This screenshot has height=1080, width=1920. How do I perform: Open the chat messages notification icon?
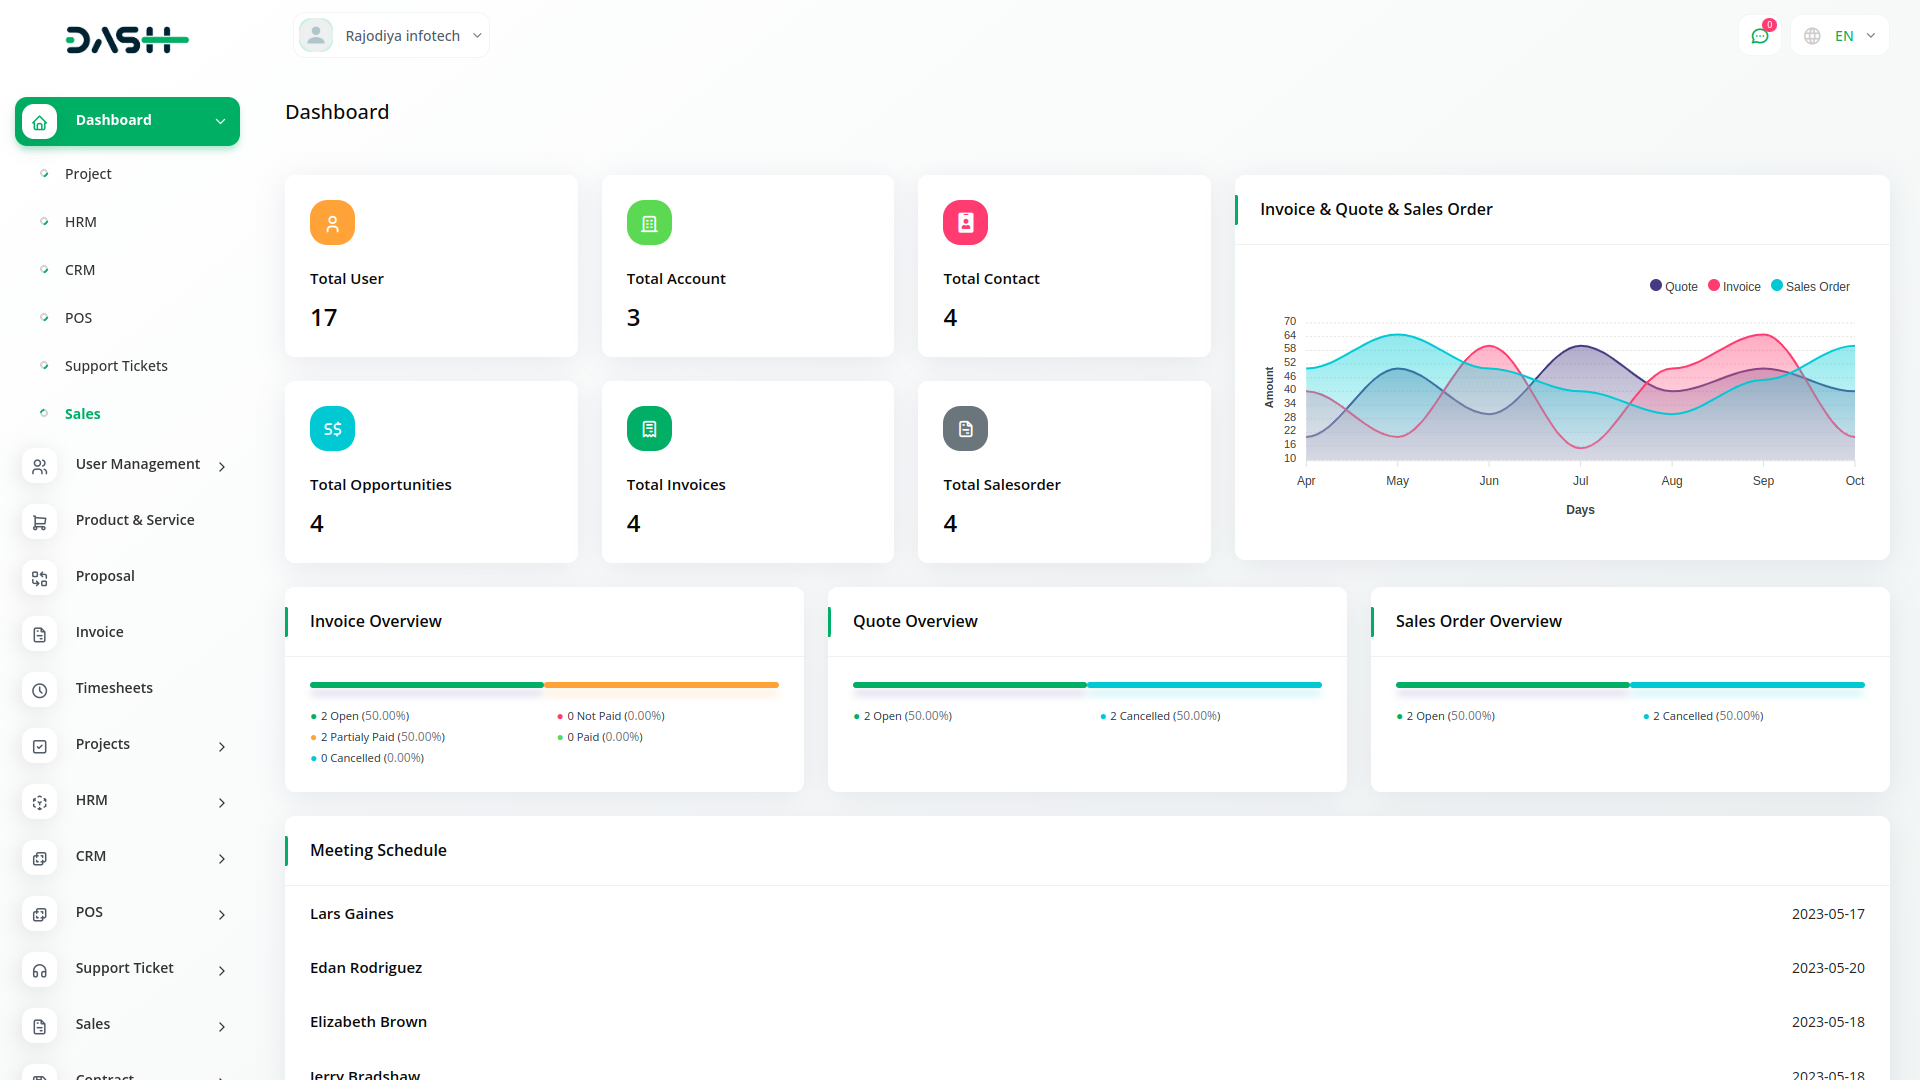[1760, 36]
